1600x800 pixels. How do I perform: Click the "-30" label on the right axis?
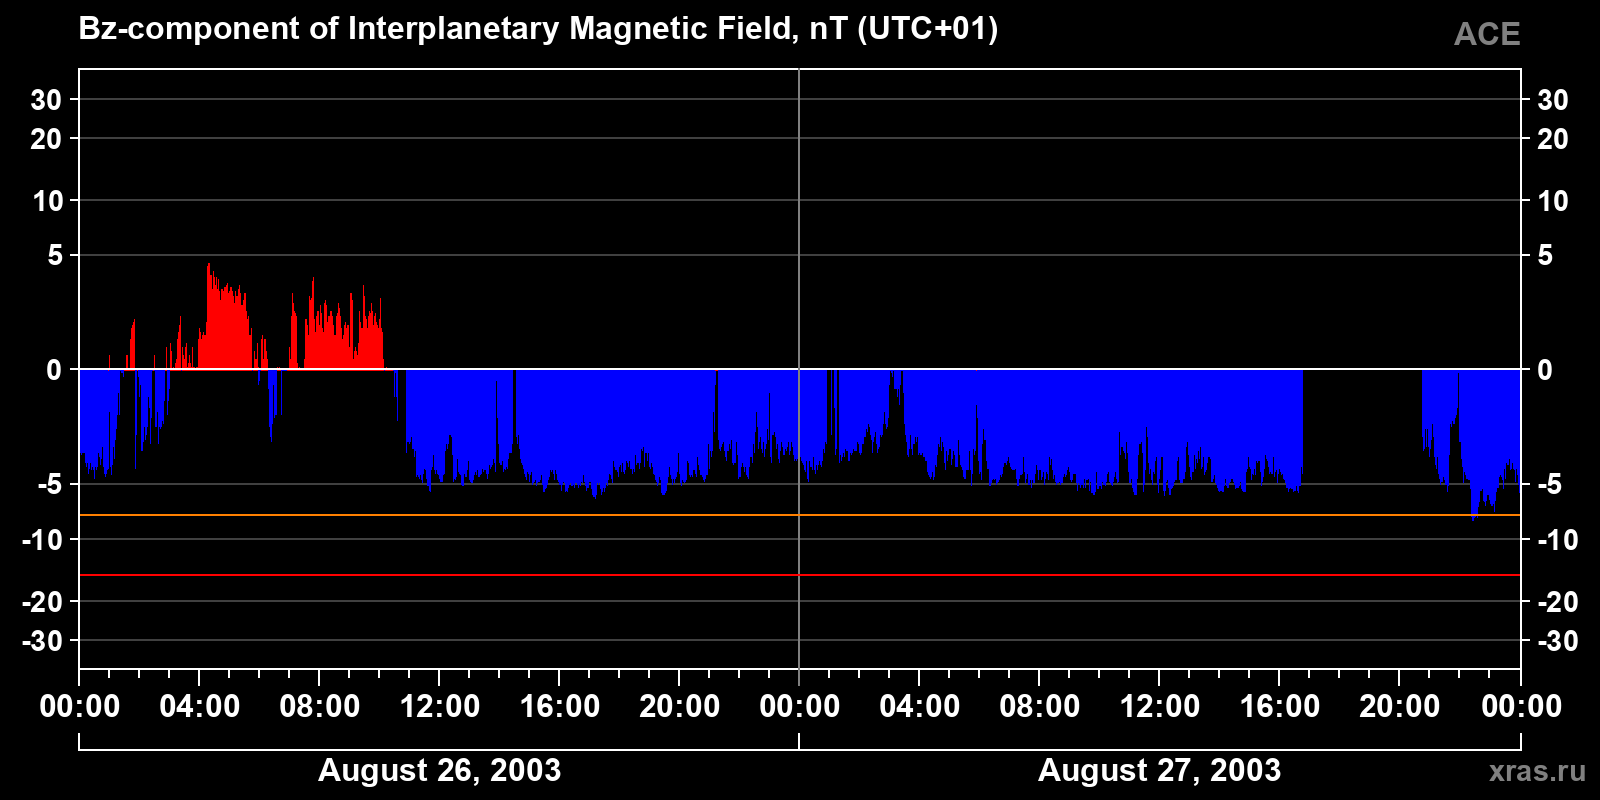1557,641
